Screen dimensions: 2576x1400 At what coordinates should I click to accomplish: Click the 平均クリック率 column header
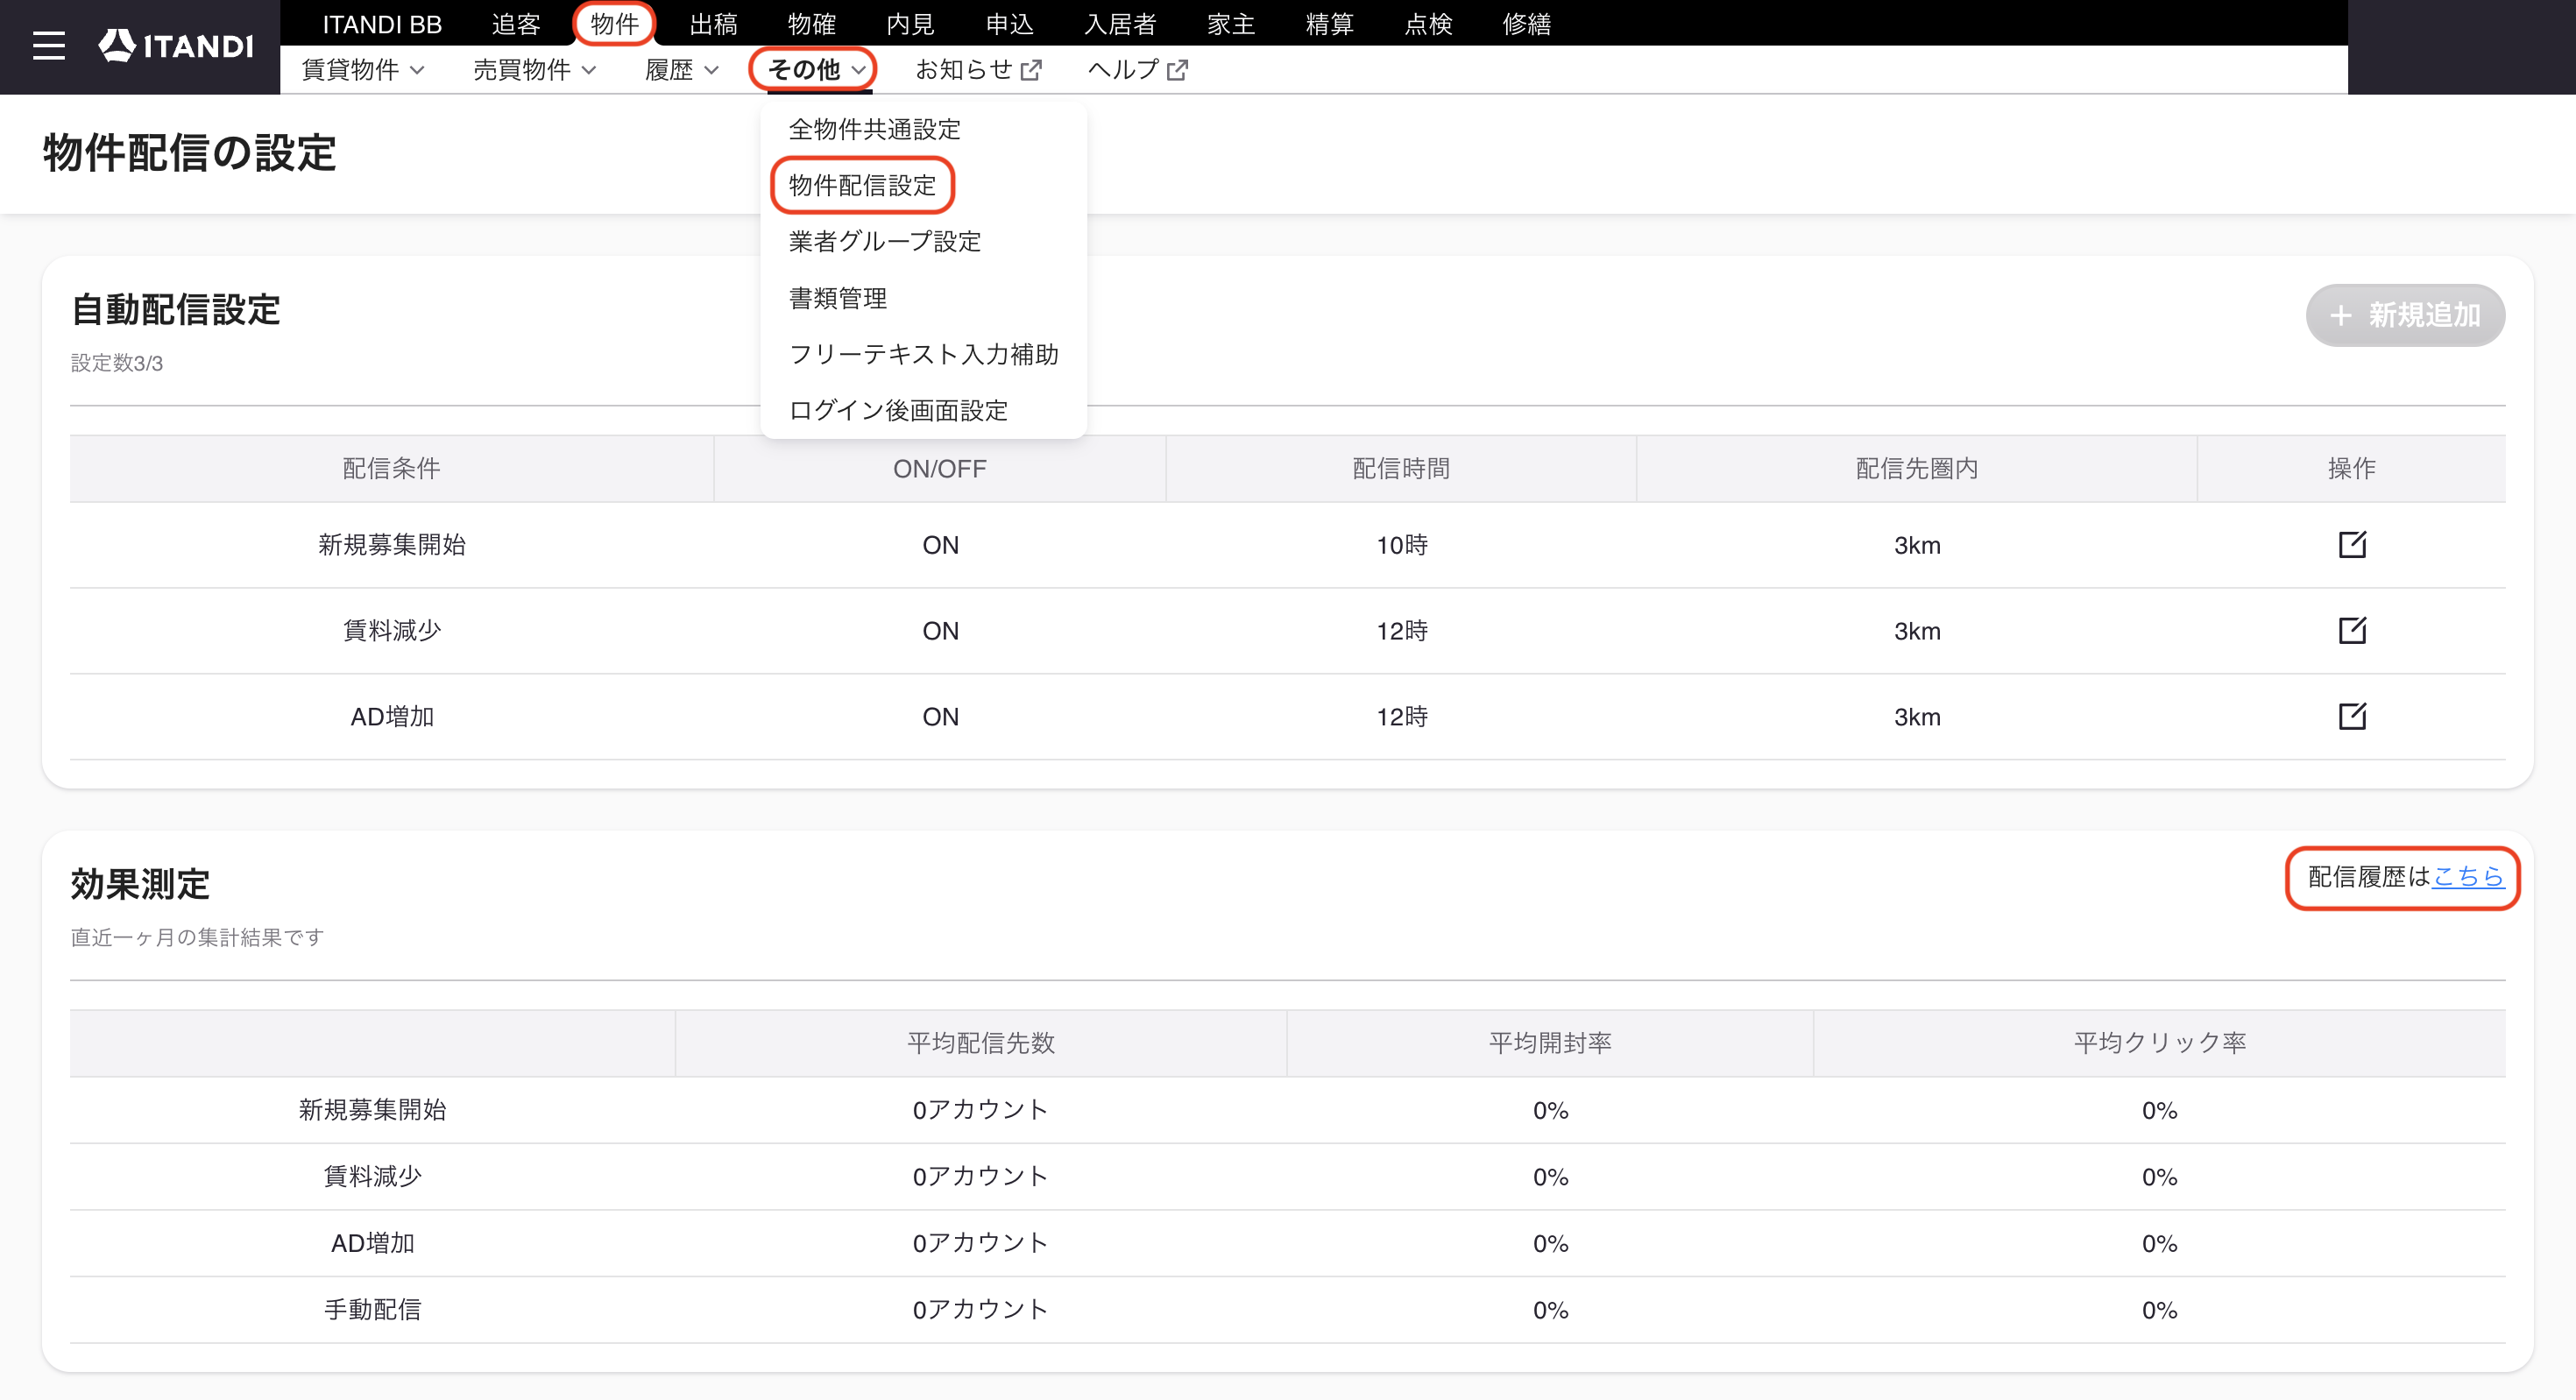pyautogui.click(x=2160, y=1043)
